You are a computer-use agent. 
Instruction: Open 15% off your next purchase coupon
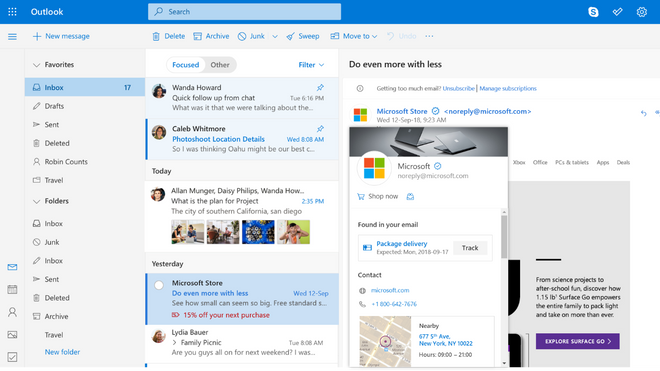point(221,315)
